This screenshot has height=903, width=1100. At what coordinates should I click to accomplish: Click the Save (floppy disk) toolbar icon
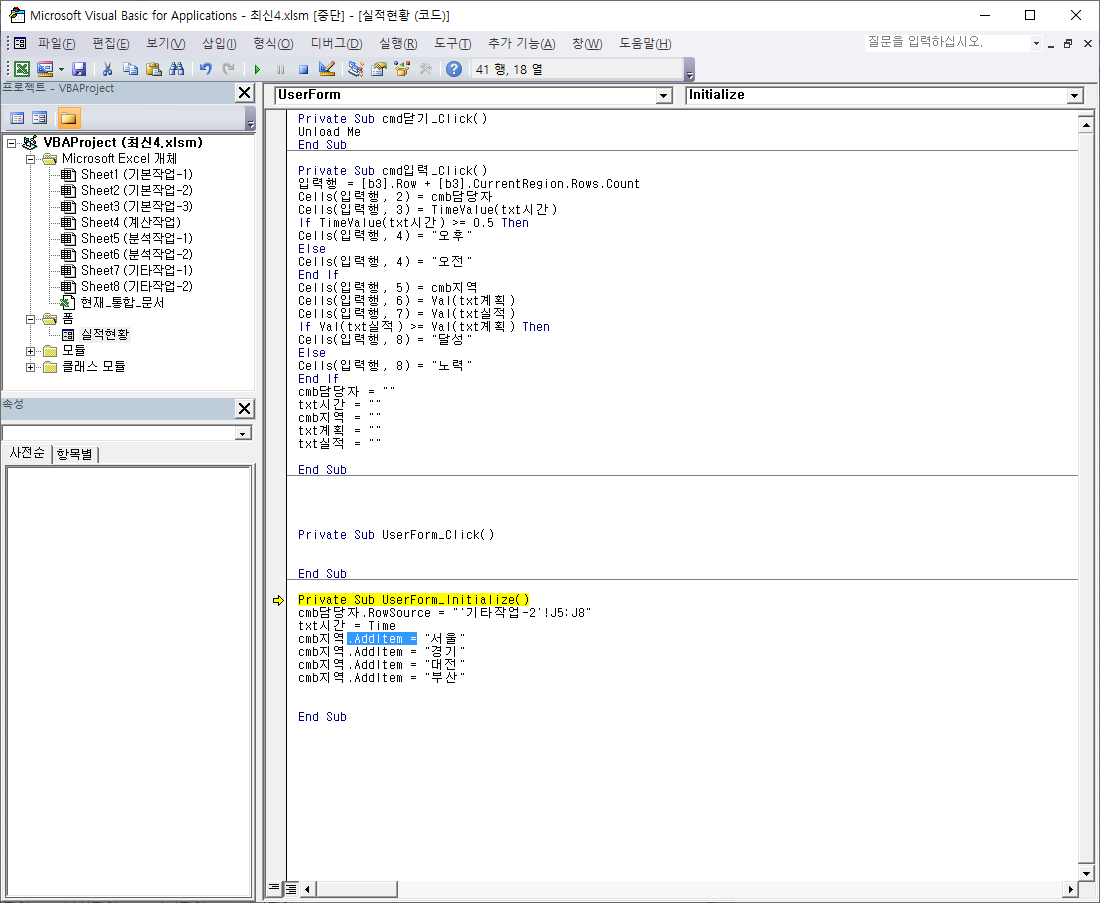79,69
